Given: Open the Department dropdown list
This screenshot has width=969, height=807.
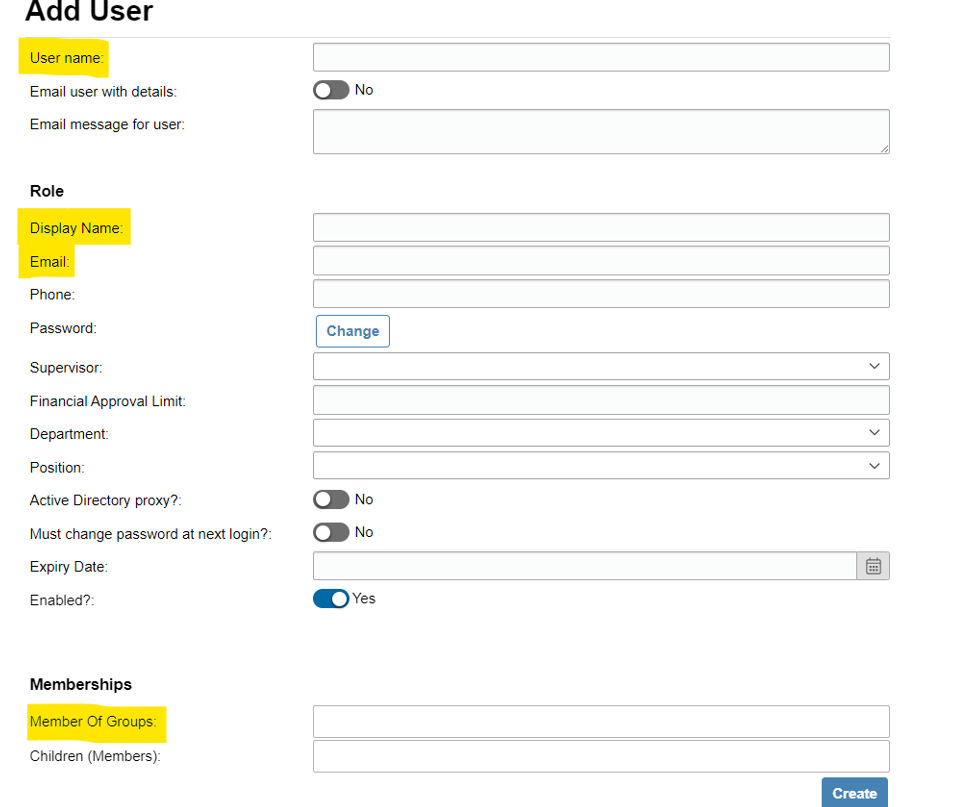Looking at the screenshot, I should [601, 433].
